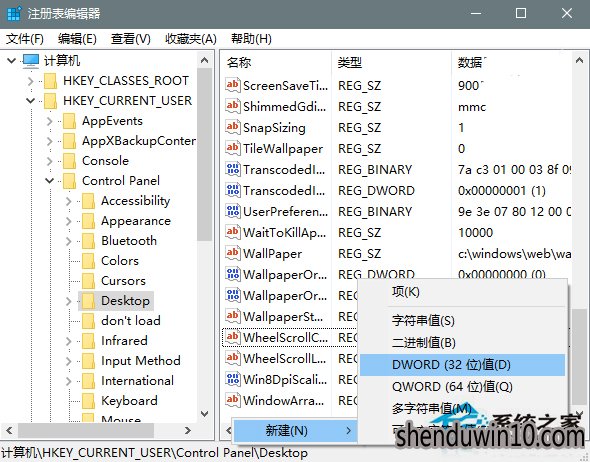Click the Colors folder icon in the tree
Viewport: 590px width, 462px height.
(x=88, y=261)
